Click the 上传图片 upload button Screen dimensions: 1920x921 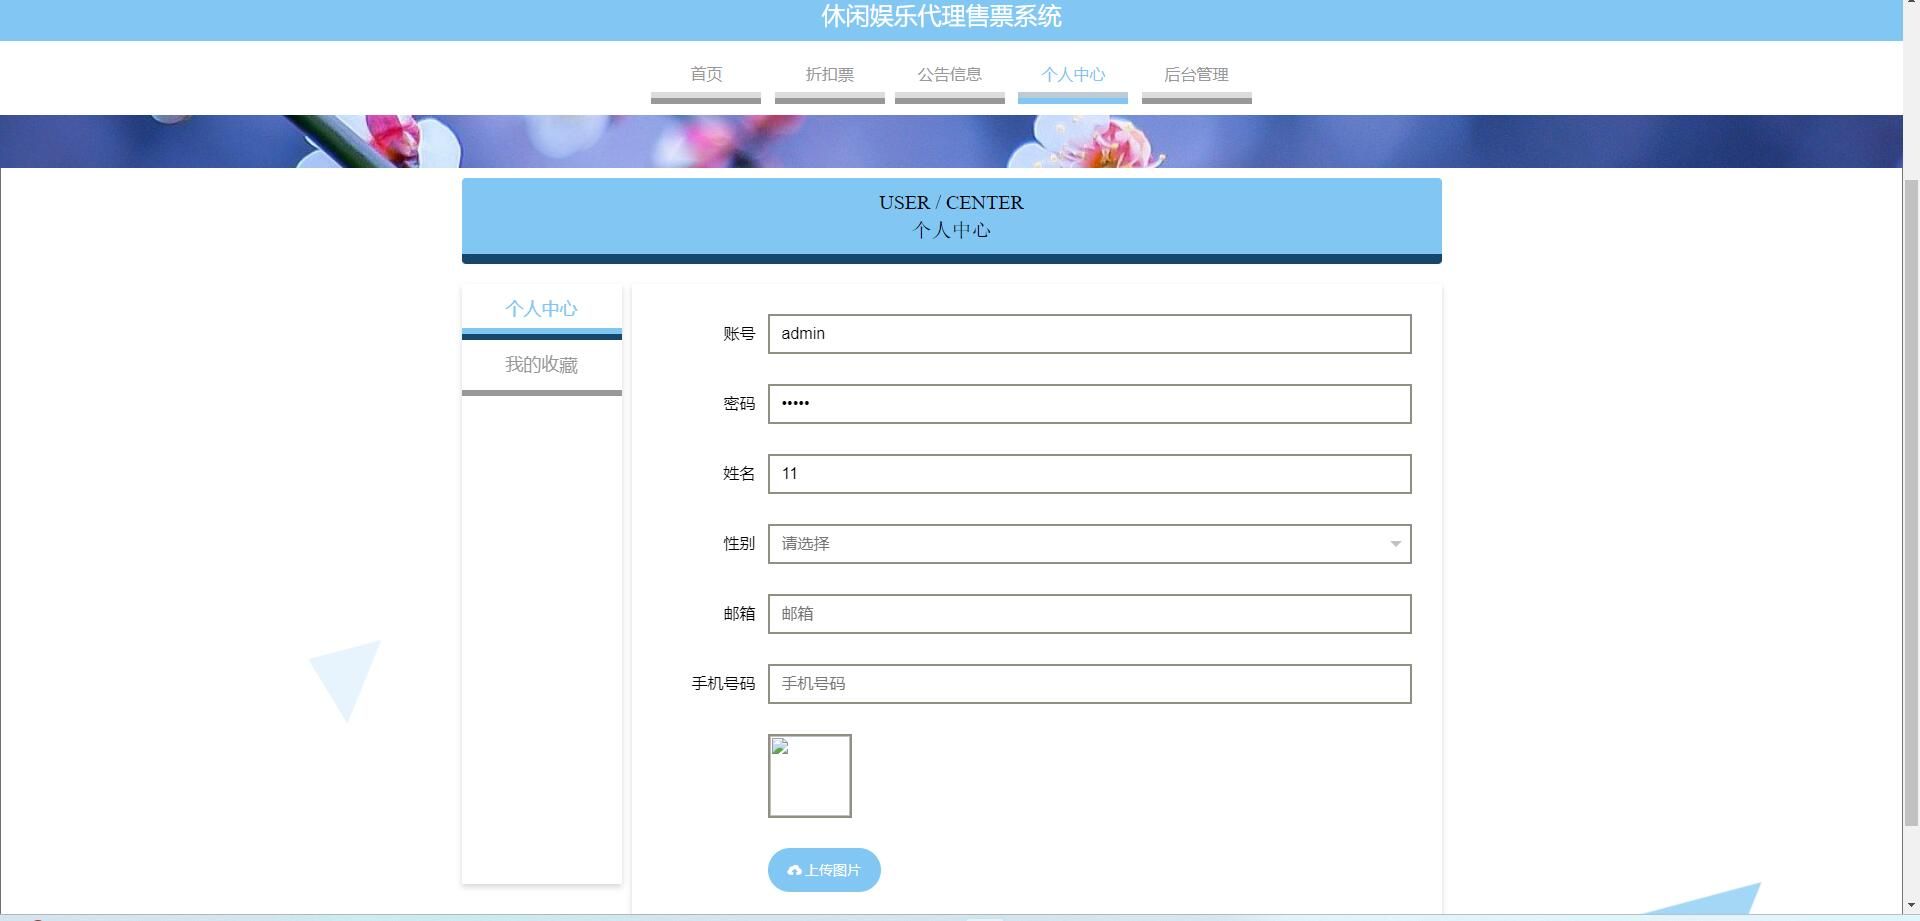[823, 870]
